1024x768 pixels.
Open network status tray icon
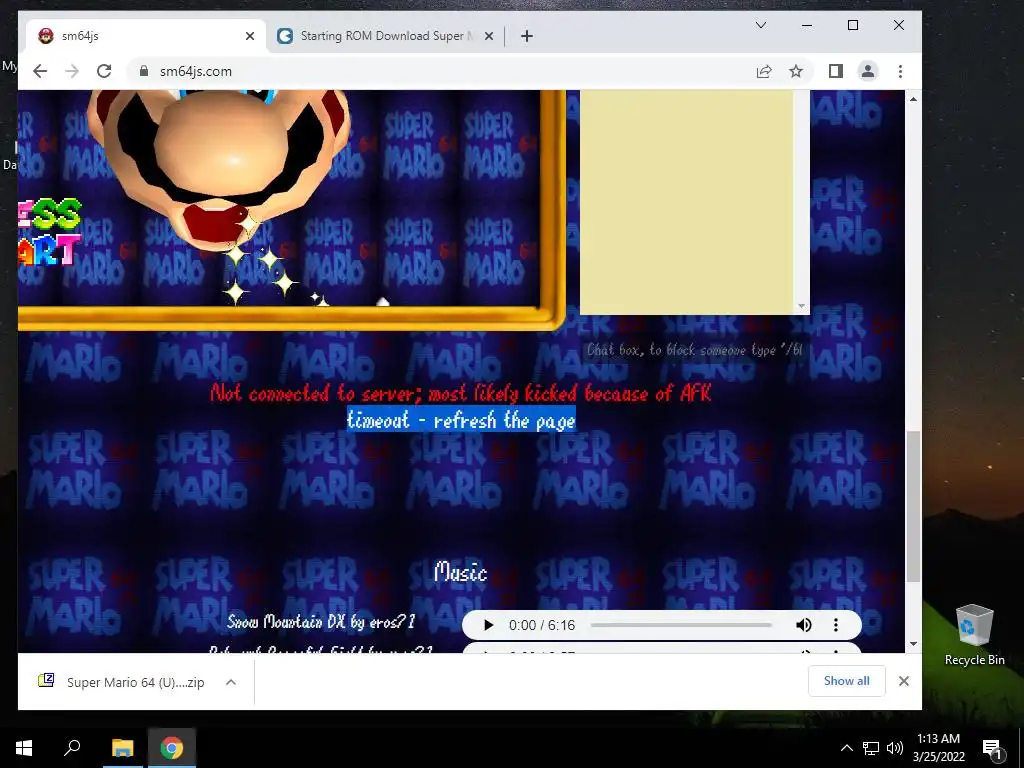871,748
